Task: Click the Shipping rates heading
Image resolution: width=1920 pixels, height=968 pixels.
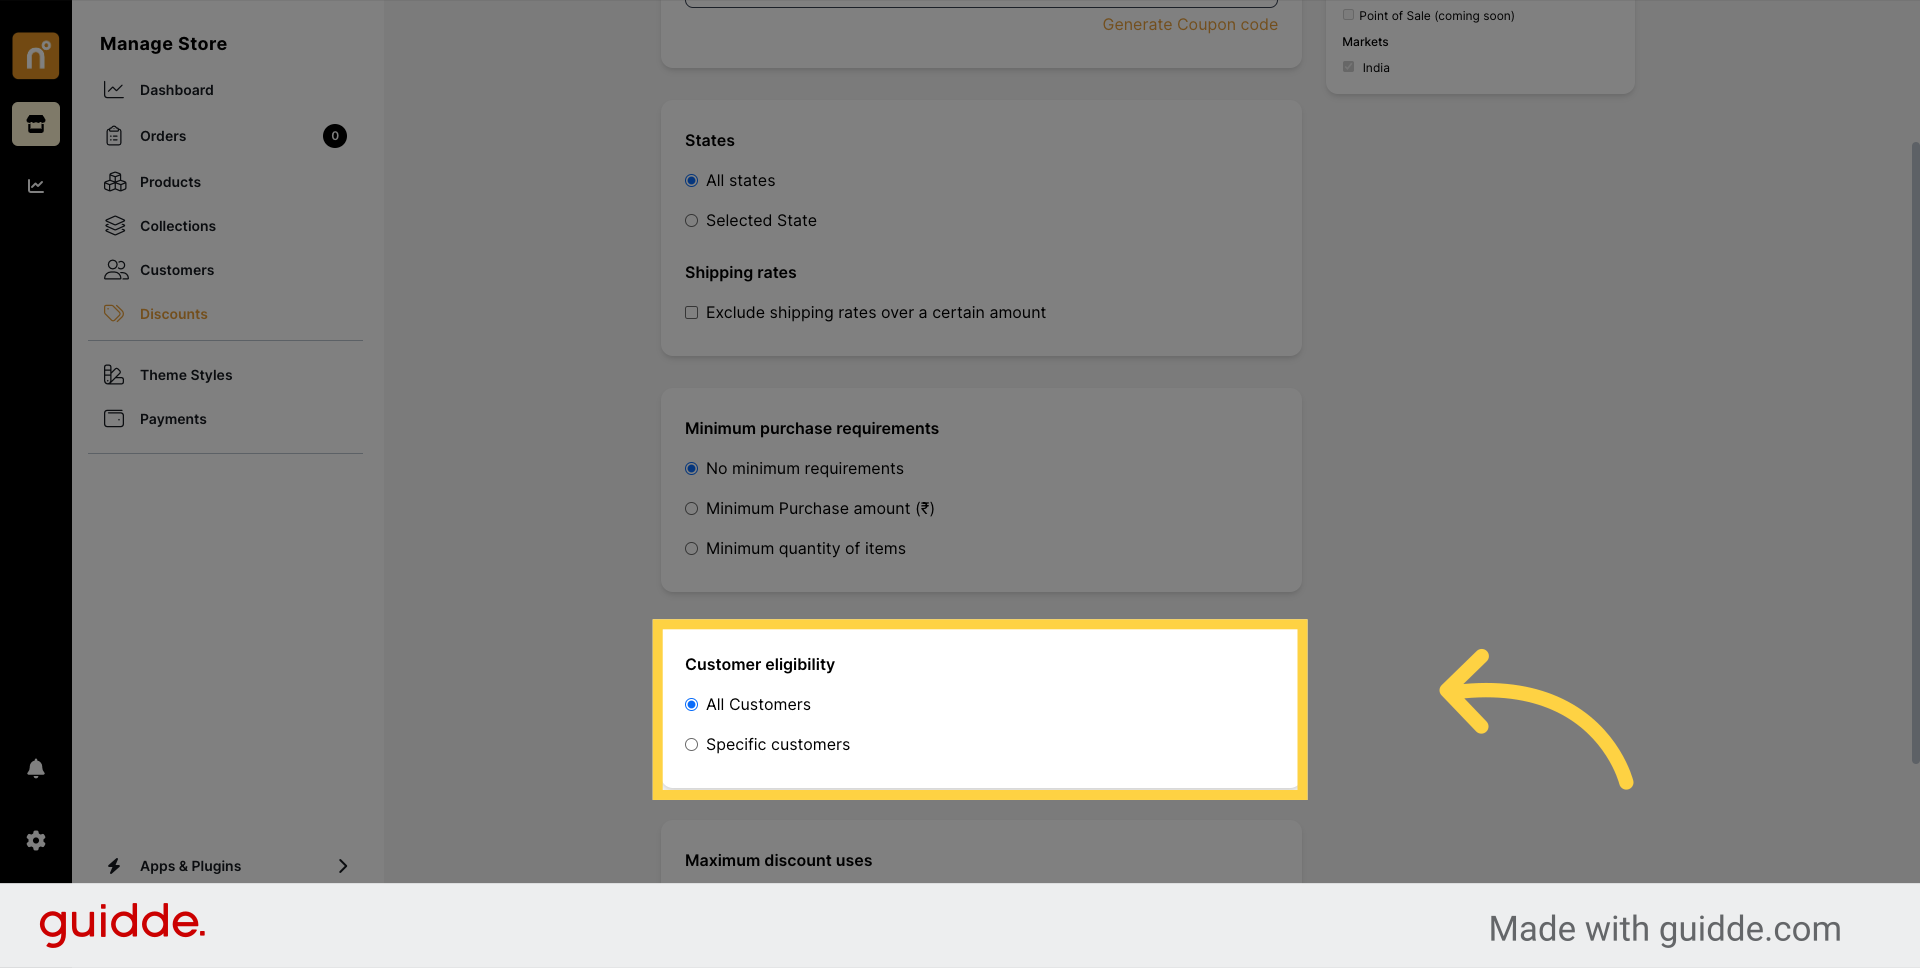Action: [x=740, y=272]
